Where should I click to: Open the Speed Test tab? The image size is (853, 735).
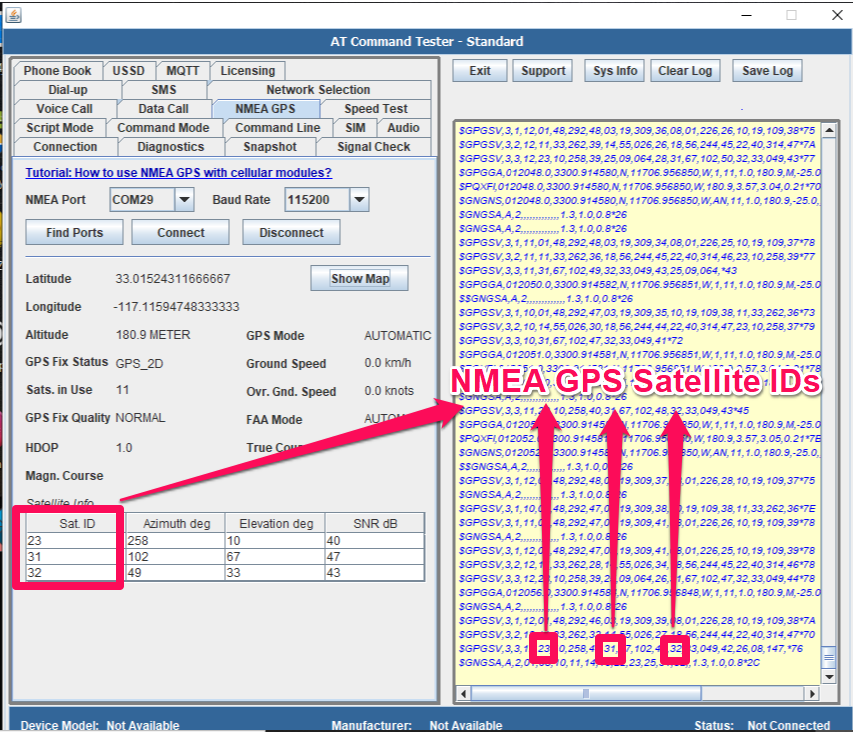(x=375, y=109)
